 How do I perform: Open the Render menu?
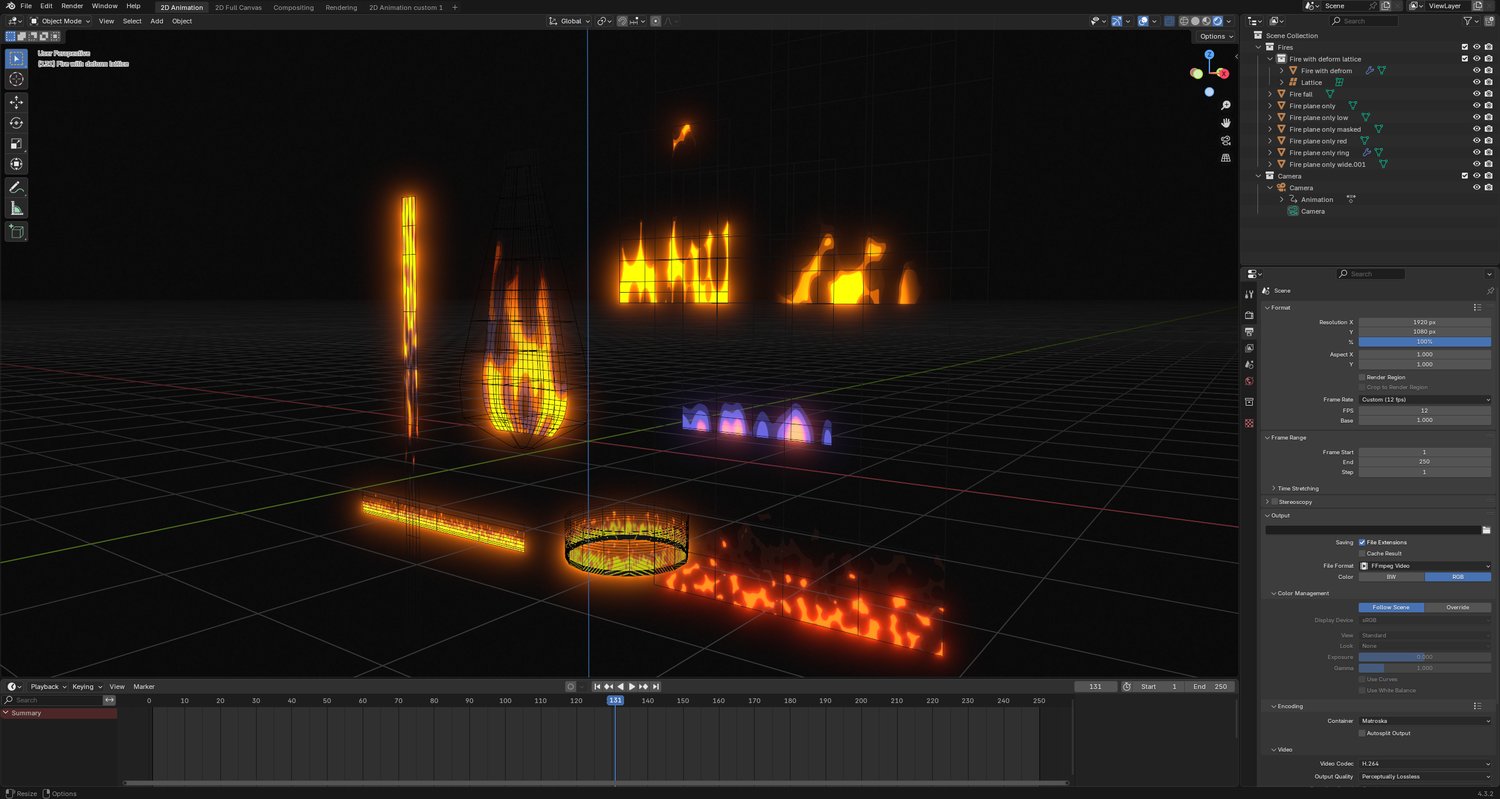(72, 6)
